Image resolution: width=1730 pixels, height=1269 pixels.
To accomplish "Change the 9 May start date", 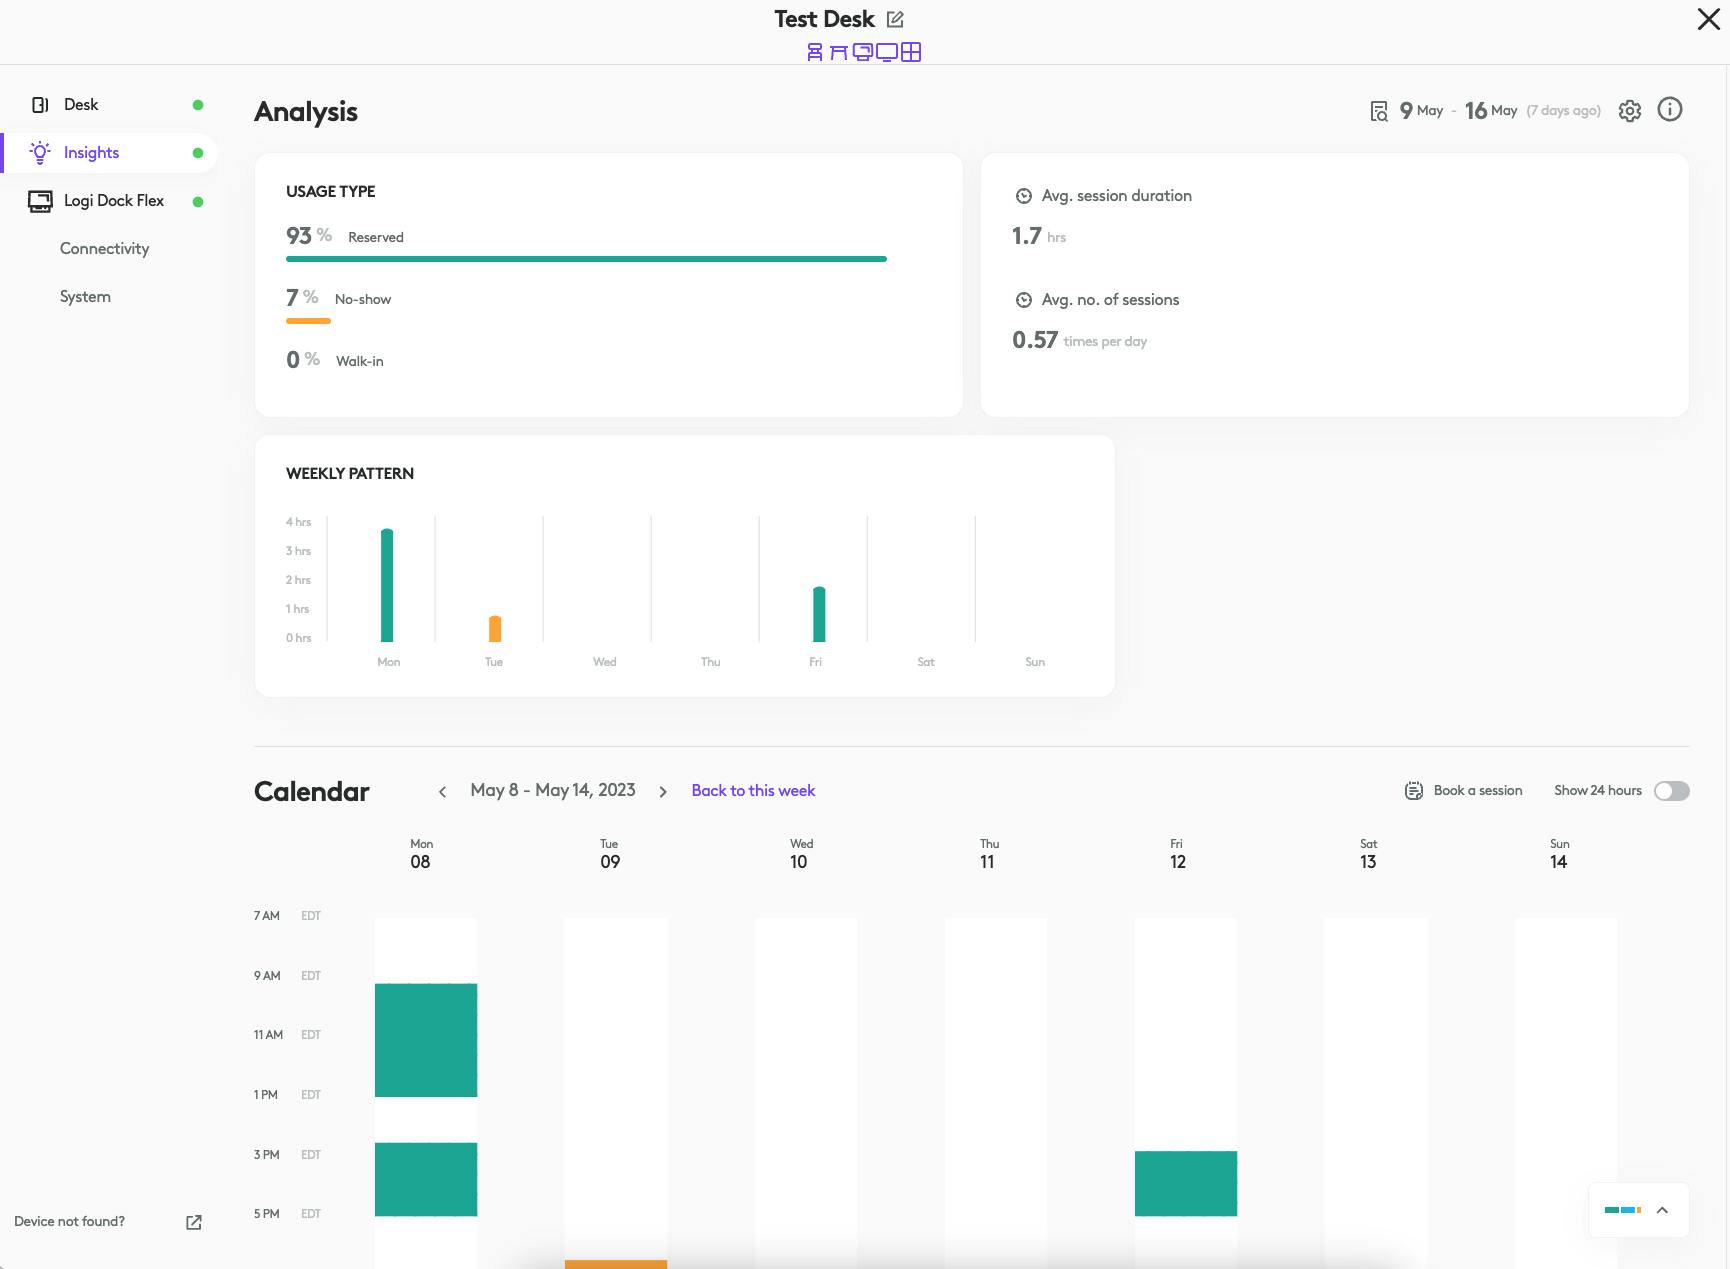I will click(1421, 111).
